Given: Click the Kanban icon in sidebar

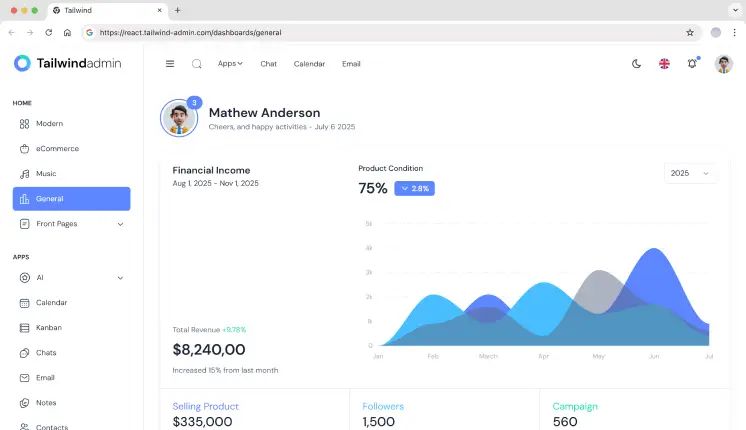Looking at the screenshot, I should [x=24, y=328].
